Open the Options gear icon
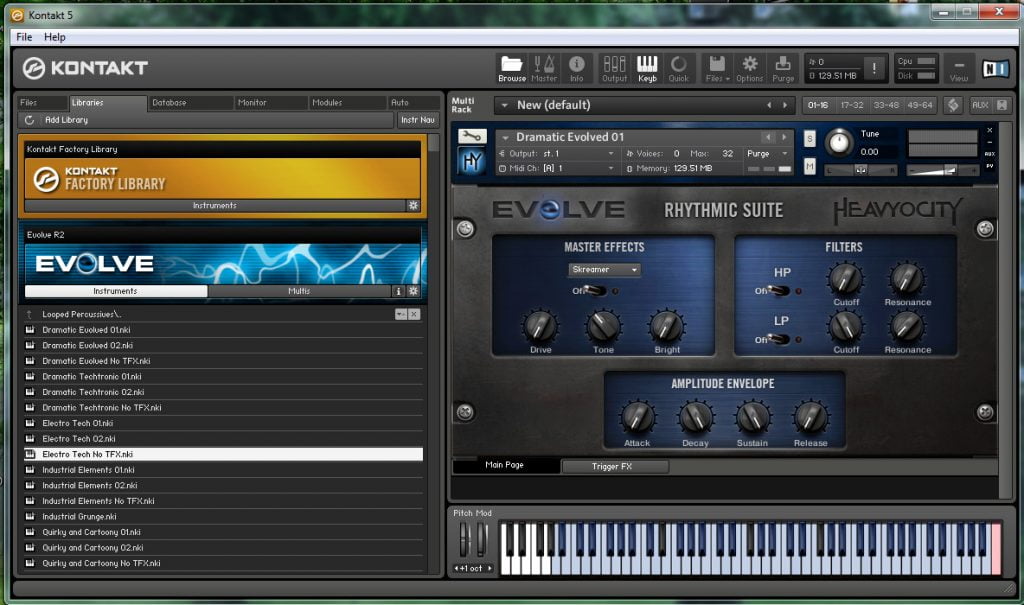 coord(749,68)
